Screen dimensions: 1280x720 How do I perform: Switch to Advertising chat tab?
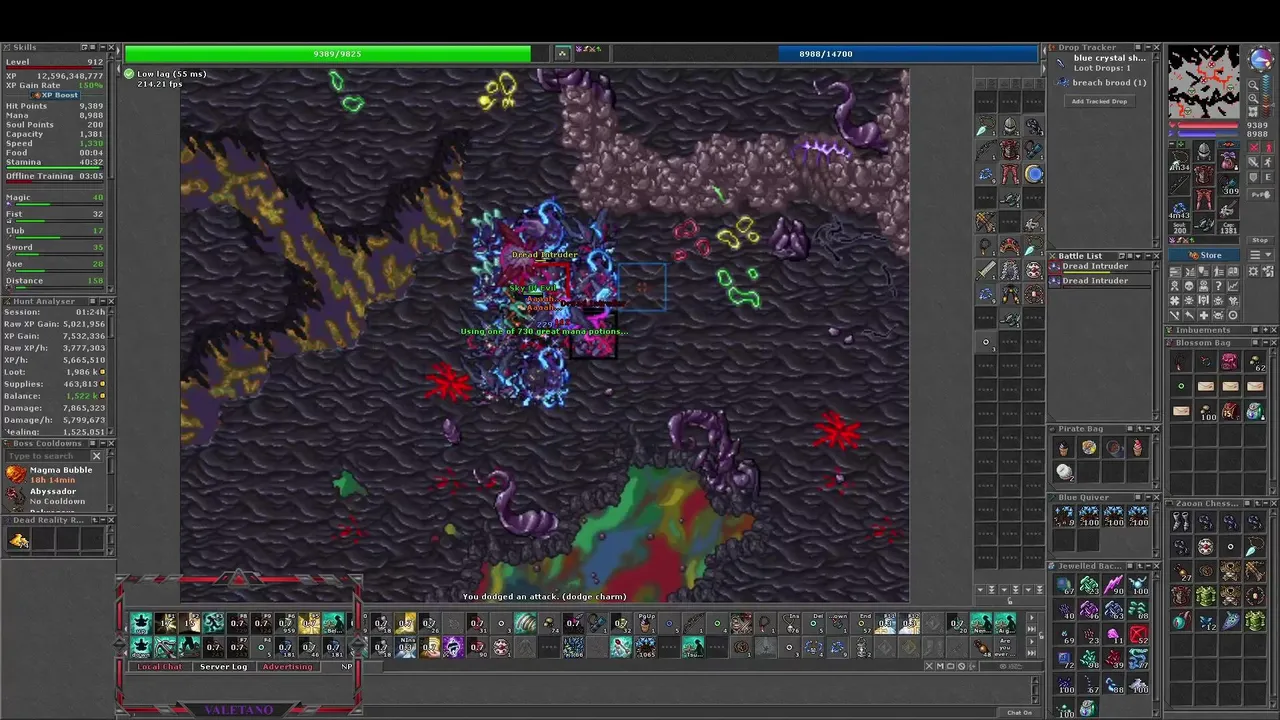point(287,667)
